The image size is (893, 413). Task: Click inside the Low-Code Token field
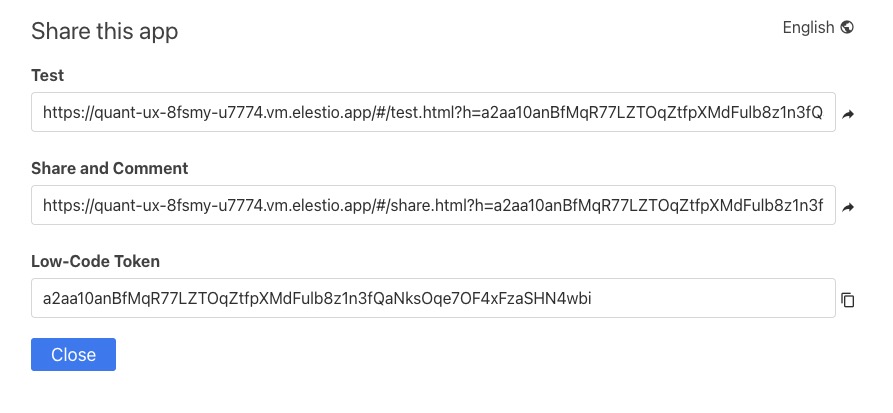click(433, 299)
